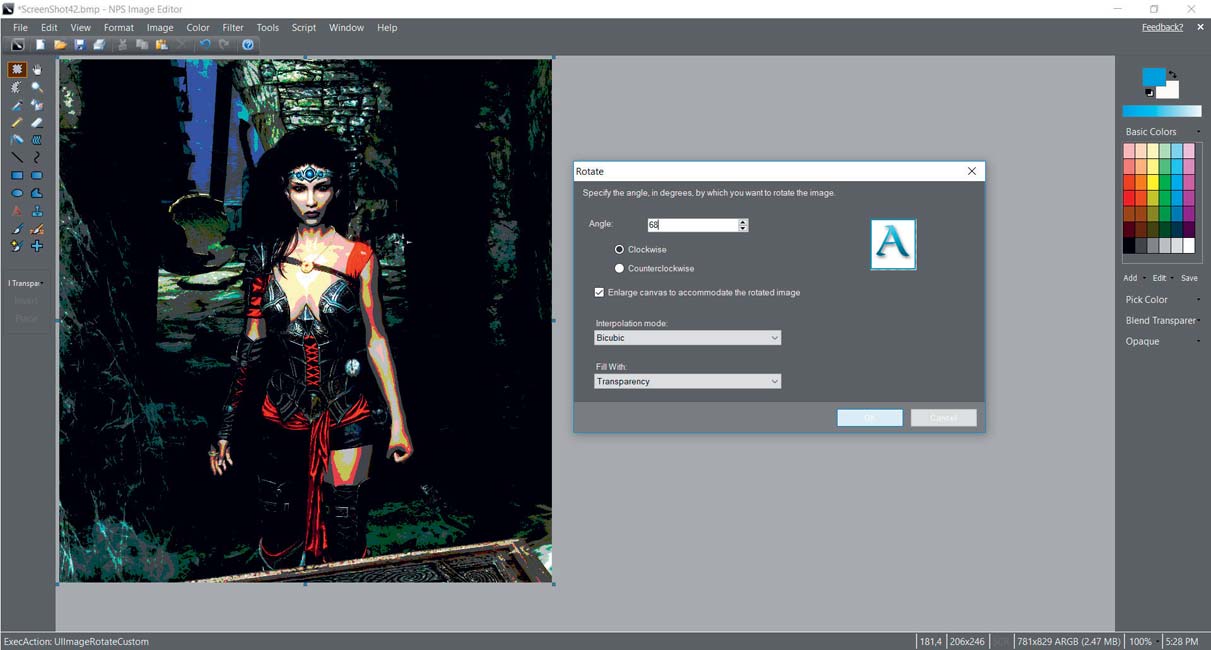This screenshot has width=1211, height=650.
Task: Pick yellow swatch in Basic Colors
Action: [x=1152, y=183]
